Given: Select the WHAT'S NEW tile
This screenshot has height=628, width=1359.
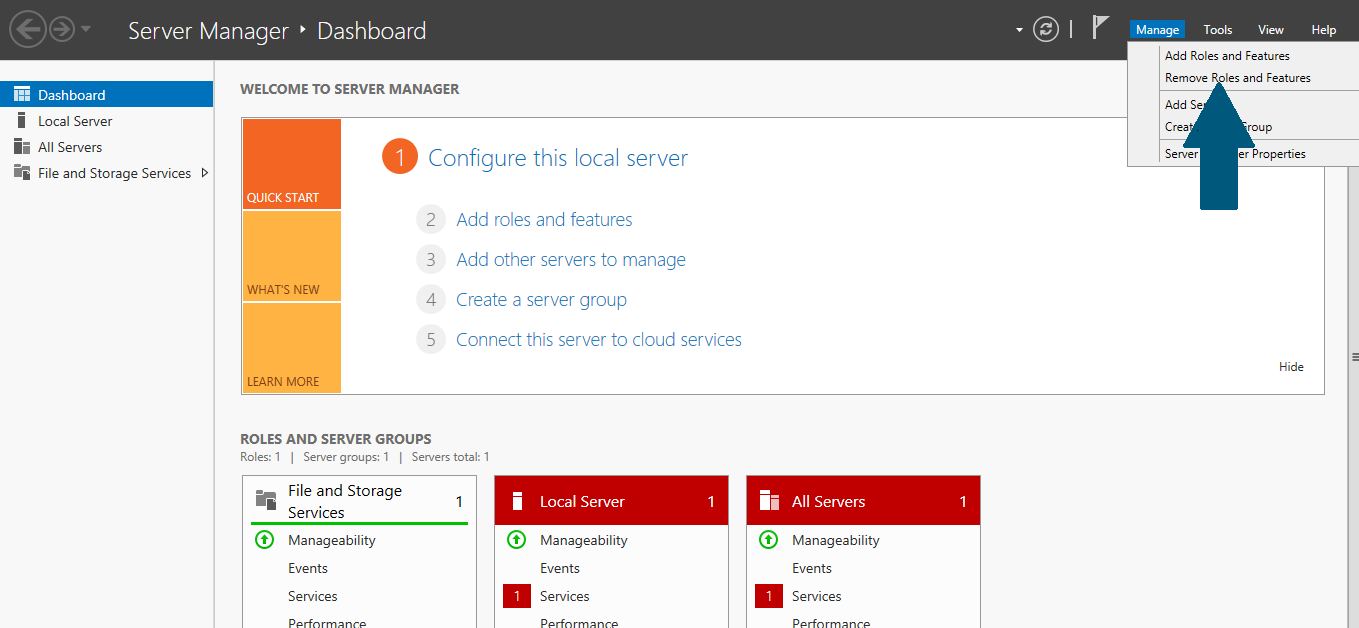Looking at the screenshot, I should (x=291, y=256).
